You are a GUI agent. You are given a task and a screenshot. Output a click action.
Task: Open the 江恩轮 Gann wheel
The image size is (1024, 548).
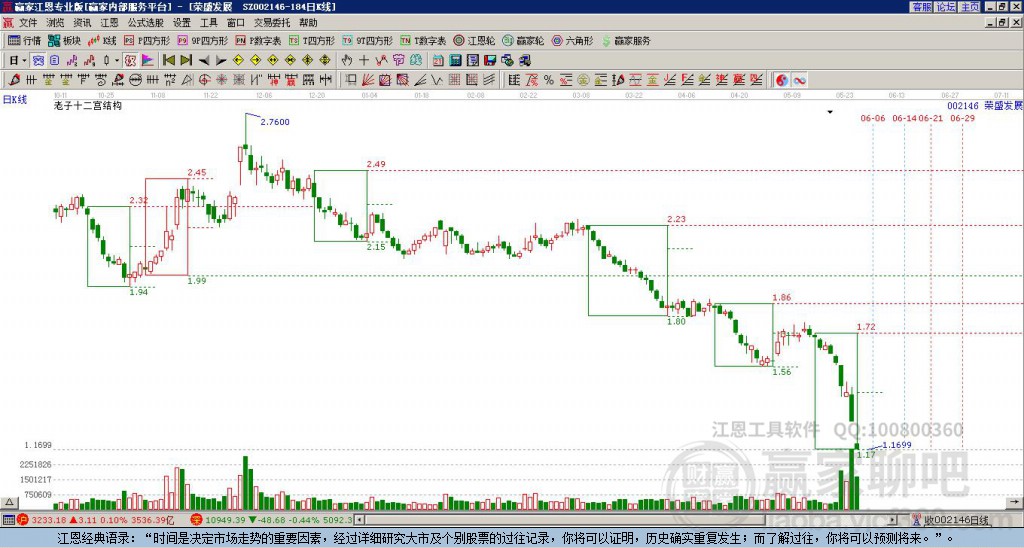(474, 40)
